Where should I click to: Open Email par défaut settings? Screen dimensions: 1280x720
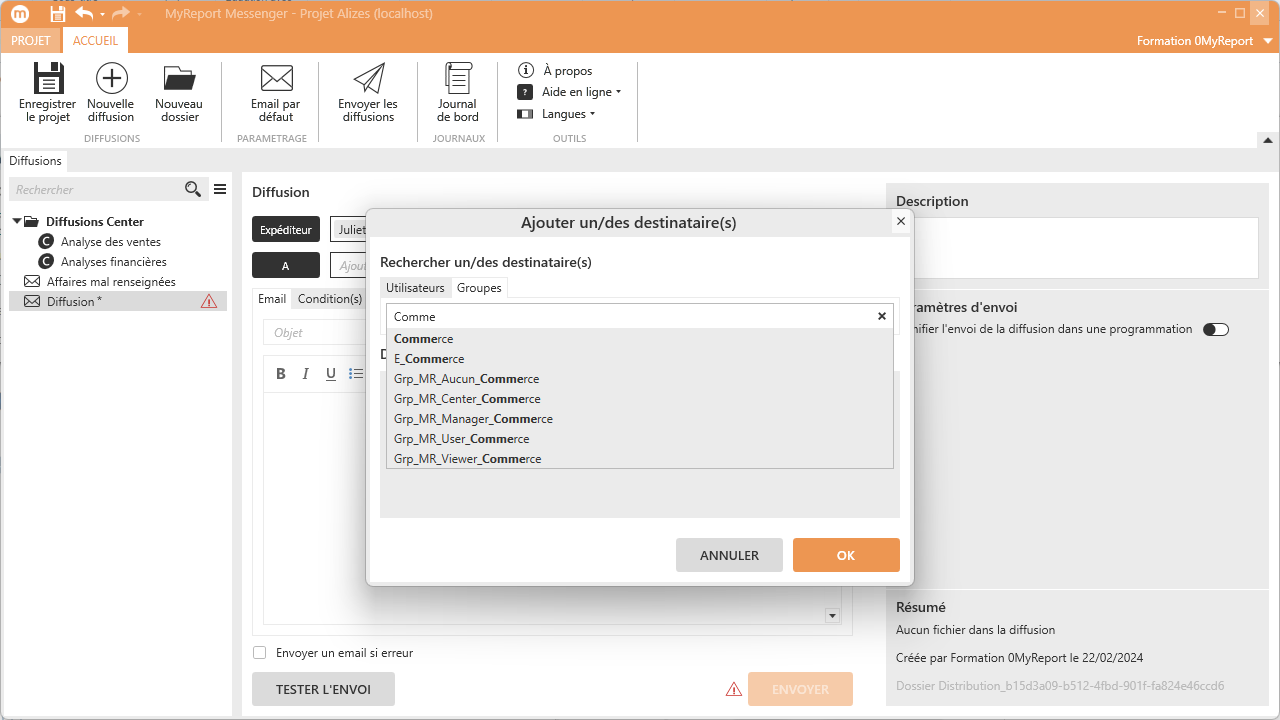(276, 80)
